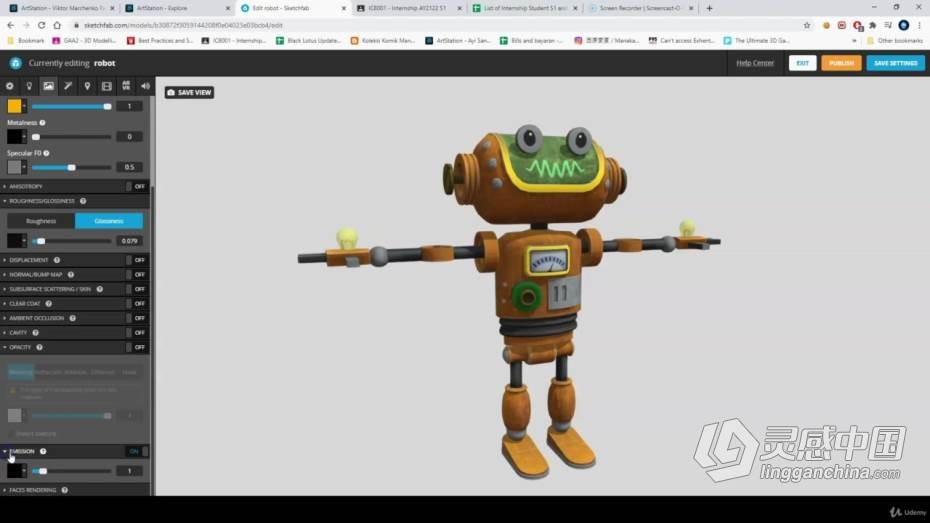Bookmark this page with the star icon
The image size is (930, 523).
[x=807, y=25]
